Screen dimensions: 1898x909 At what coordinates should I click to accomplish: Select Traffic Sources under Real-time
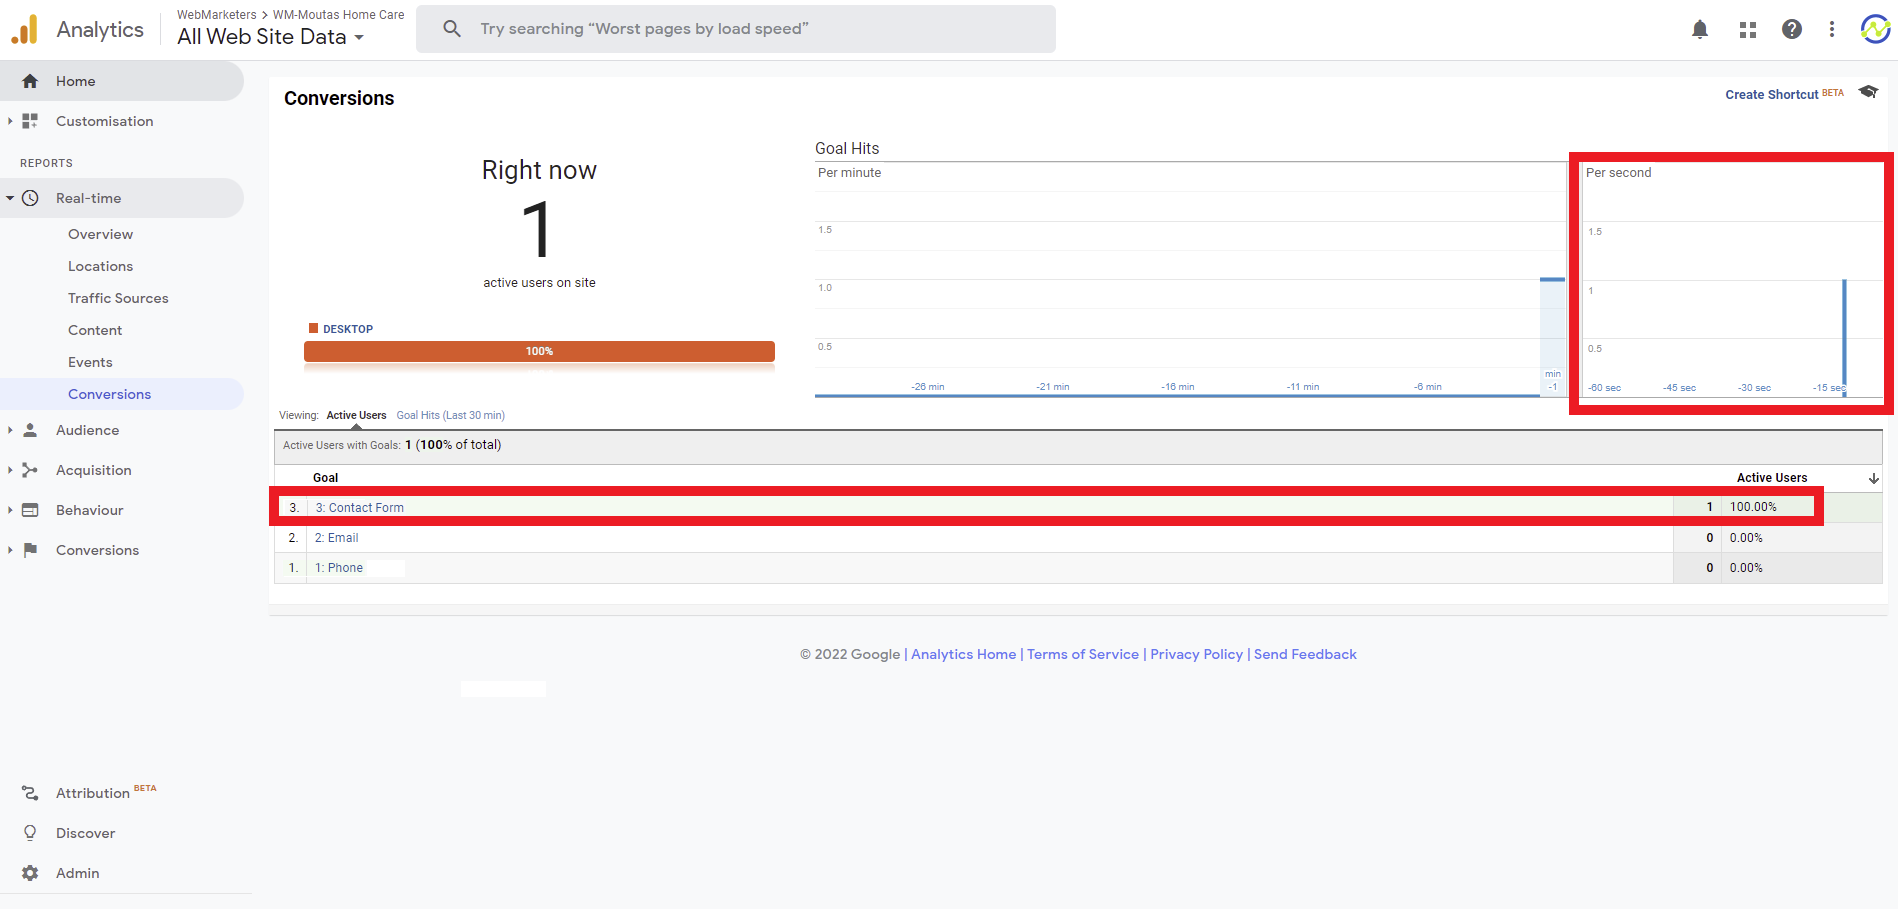118,298
